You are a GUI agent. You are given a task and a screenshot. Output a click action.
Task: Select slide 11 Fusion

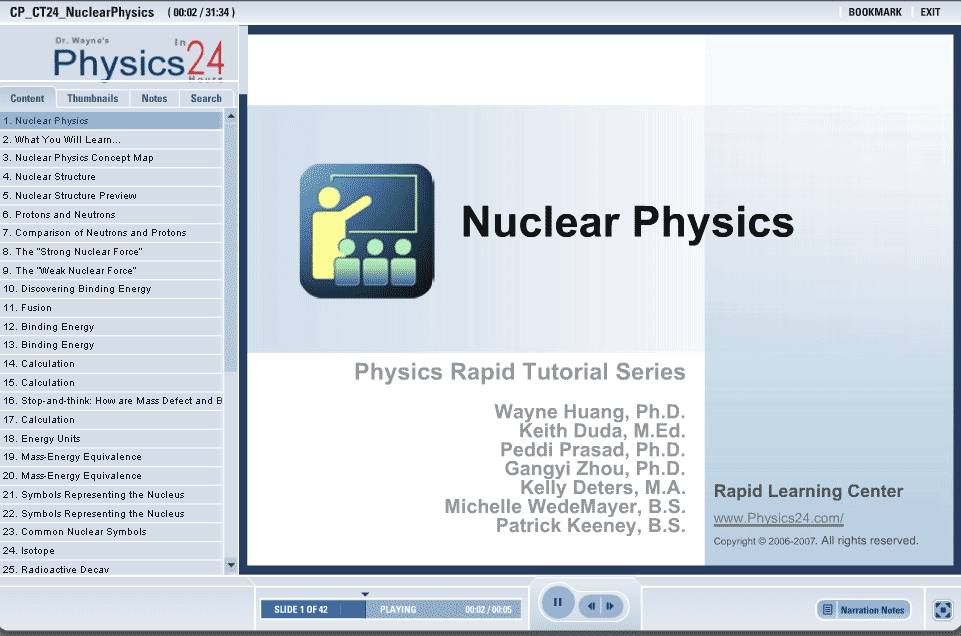click(x=36, y=308)
